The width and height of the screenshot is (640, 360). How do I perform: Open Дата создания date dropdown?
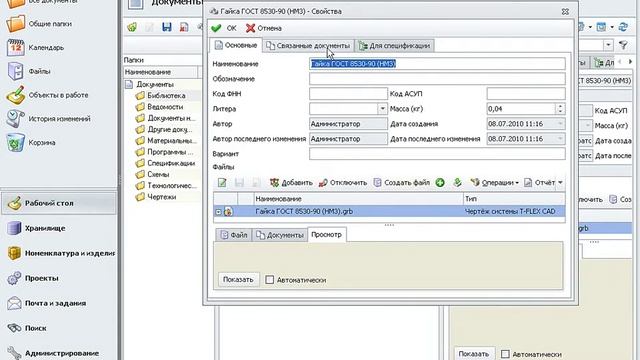tap(560, 124)
